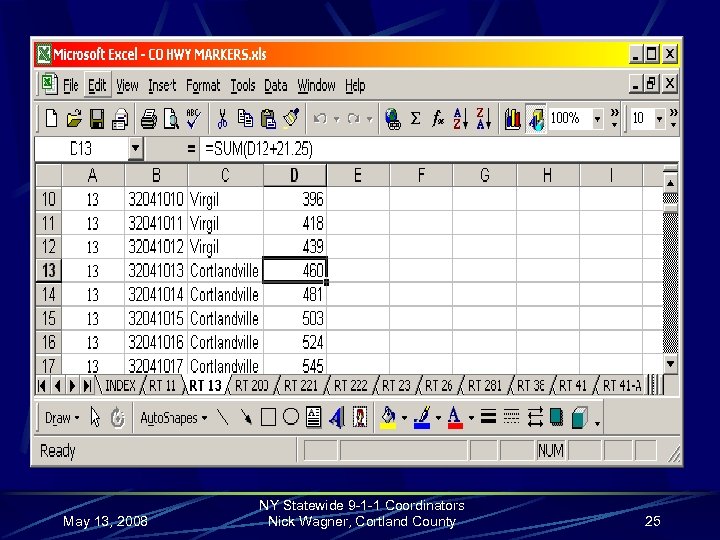The width and height of the screenshot is (720, 540).
Task: Apply AutoSum with the sigma icon
Action: tap(415, 119)
